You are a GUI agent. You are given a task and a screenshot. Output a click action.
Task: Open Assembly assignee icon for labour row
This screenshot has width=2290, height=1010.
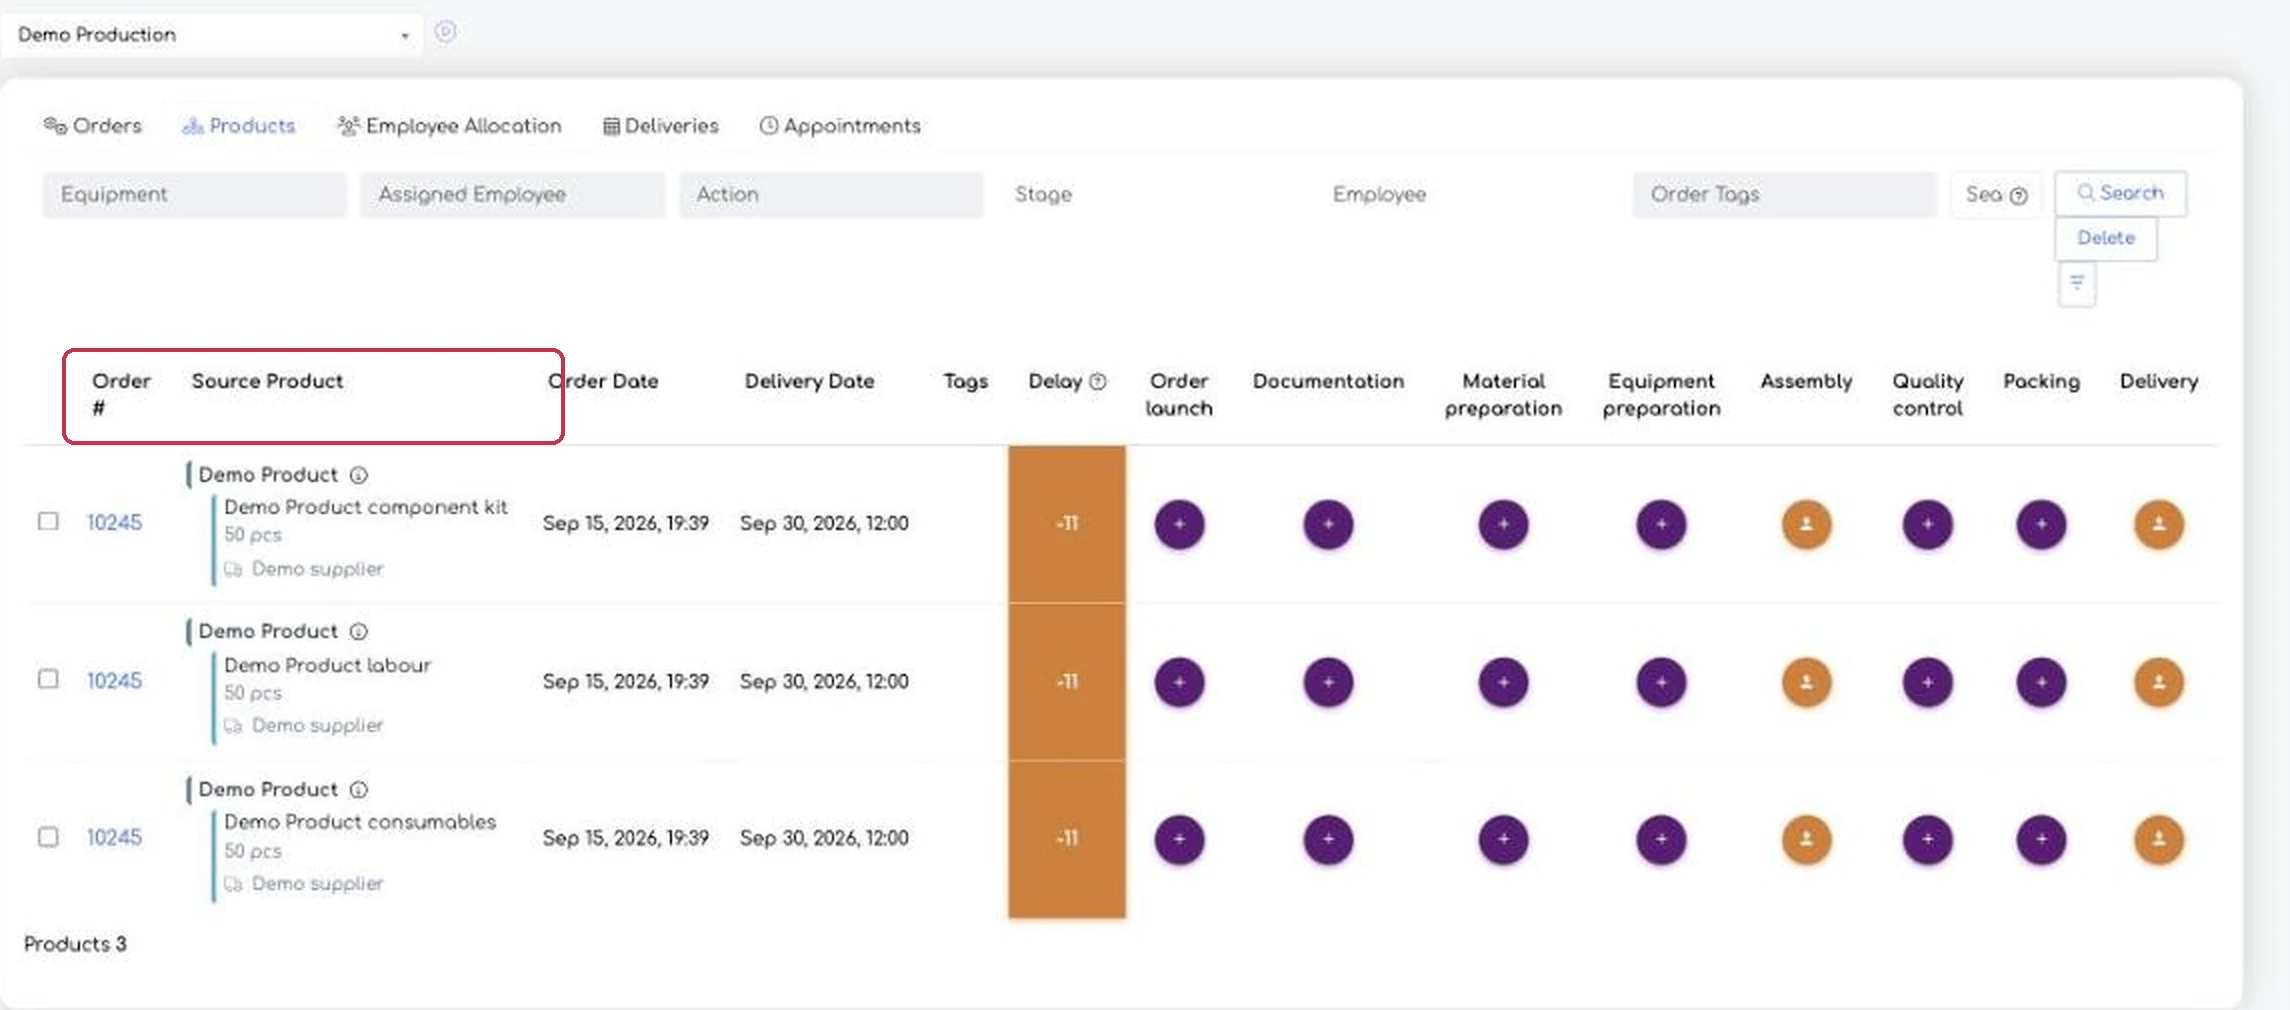pos(1806,682)
